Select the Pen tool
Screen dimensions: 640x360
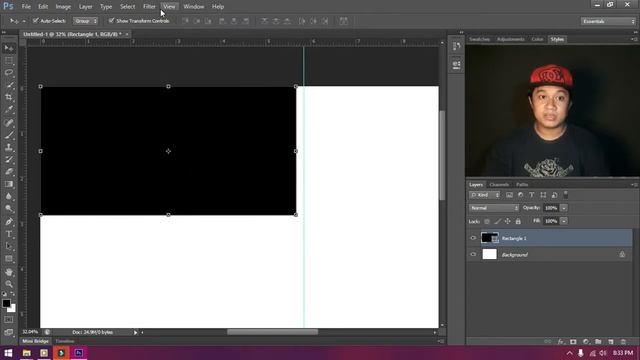[9, 222]
